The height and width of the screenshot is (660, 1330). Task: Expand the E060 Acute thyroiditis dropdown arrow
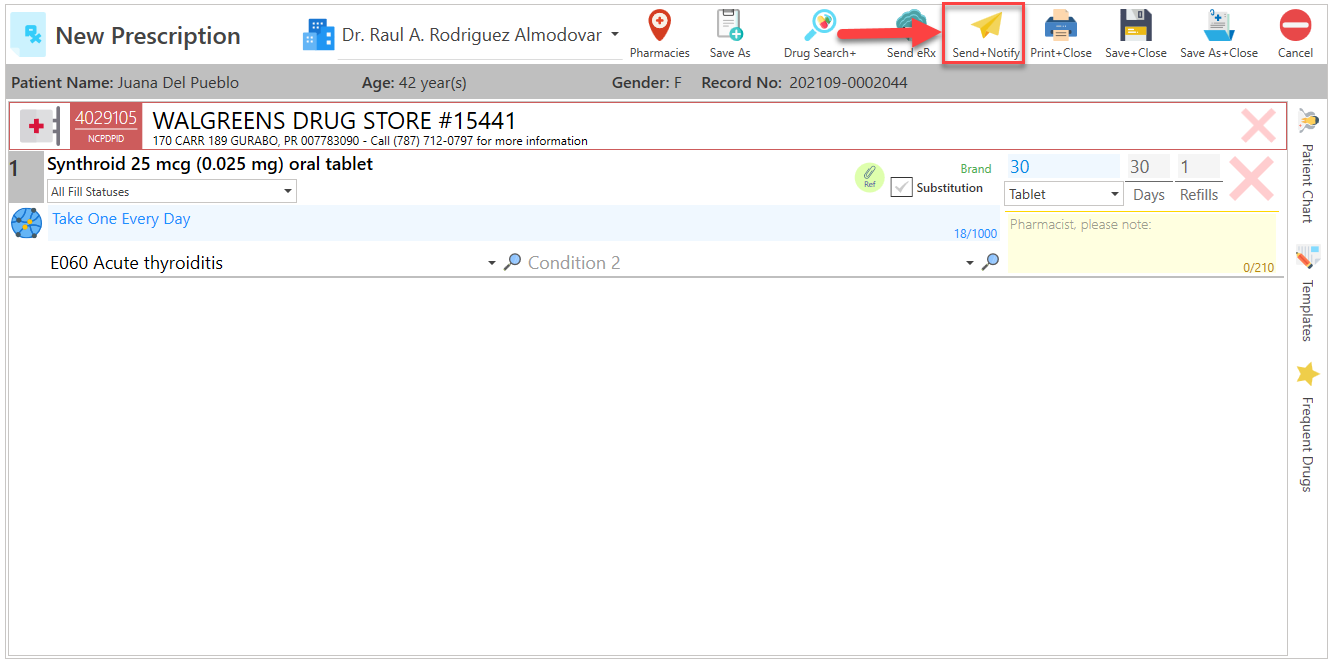492,263
